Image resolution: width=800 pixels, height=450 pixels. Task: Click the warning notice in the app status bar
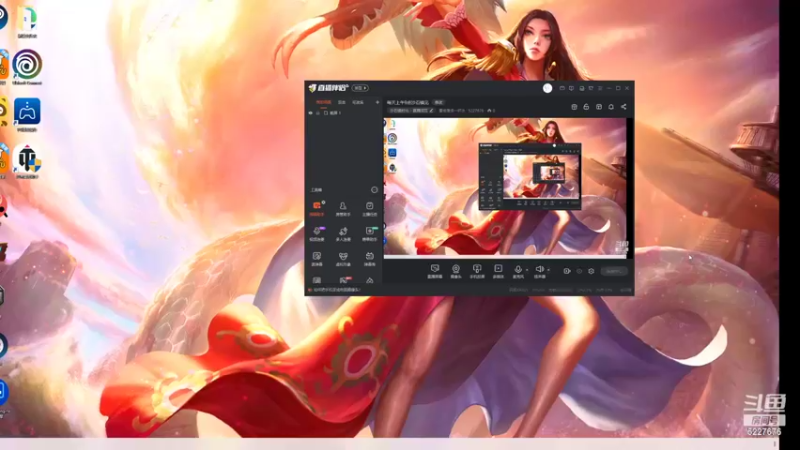[334, 290]
